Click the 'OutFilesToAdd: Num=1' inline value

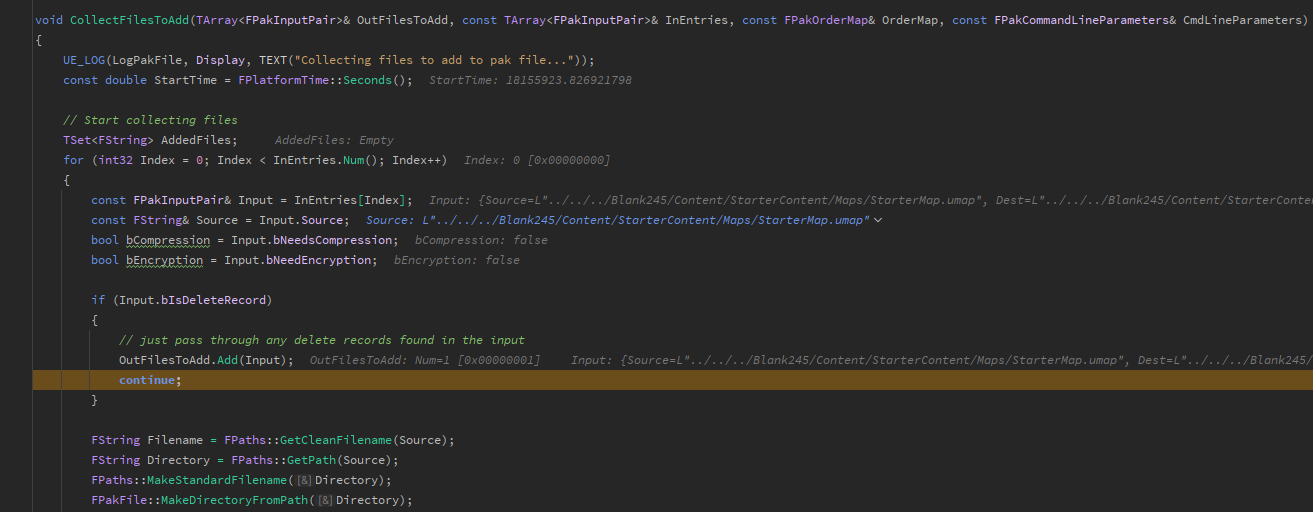point(425,360)
